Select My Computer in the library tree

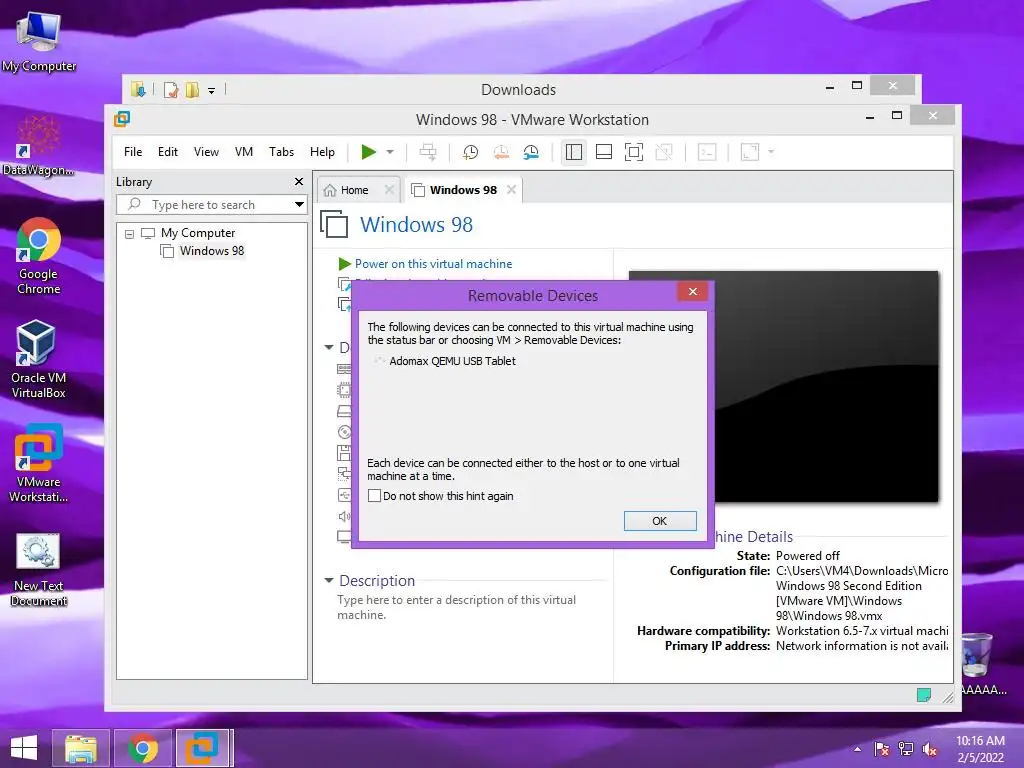(x=198, y=232)
